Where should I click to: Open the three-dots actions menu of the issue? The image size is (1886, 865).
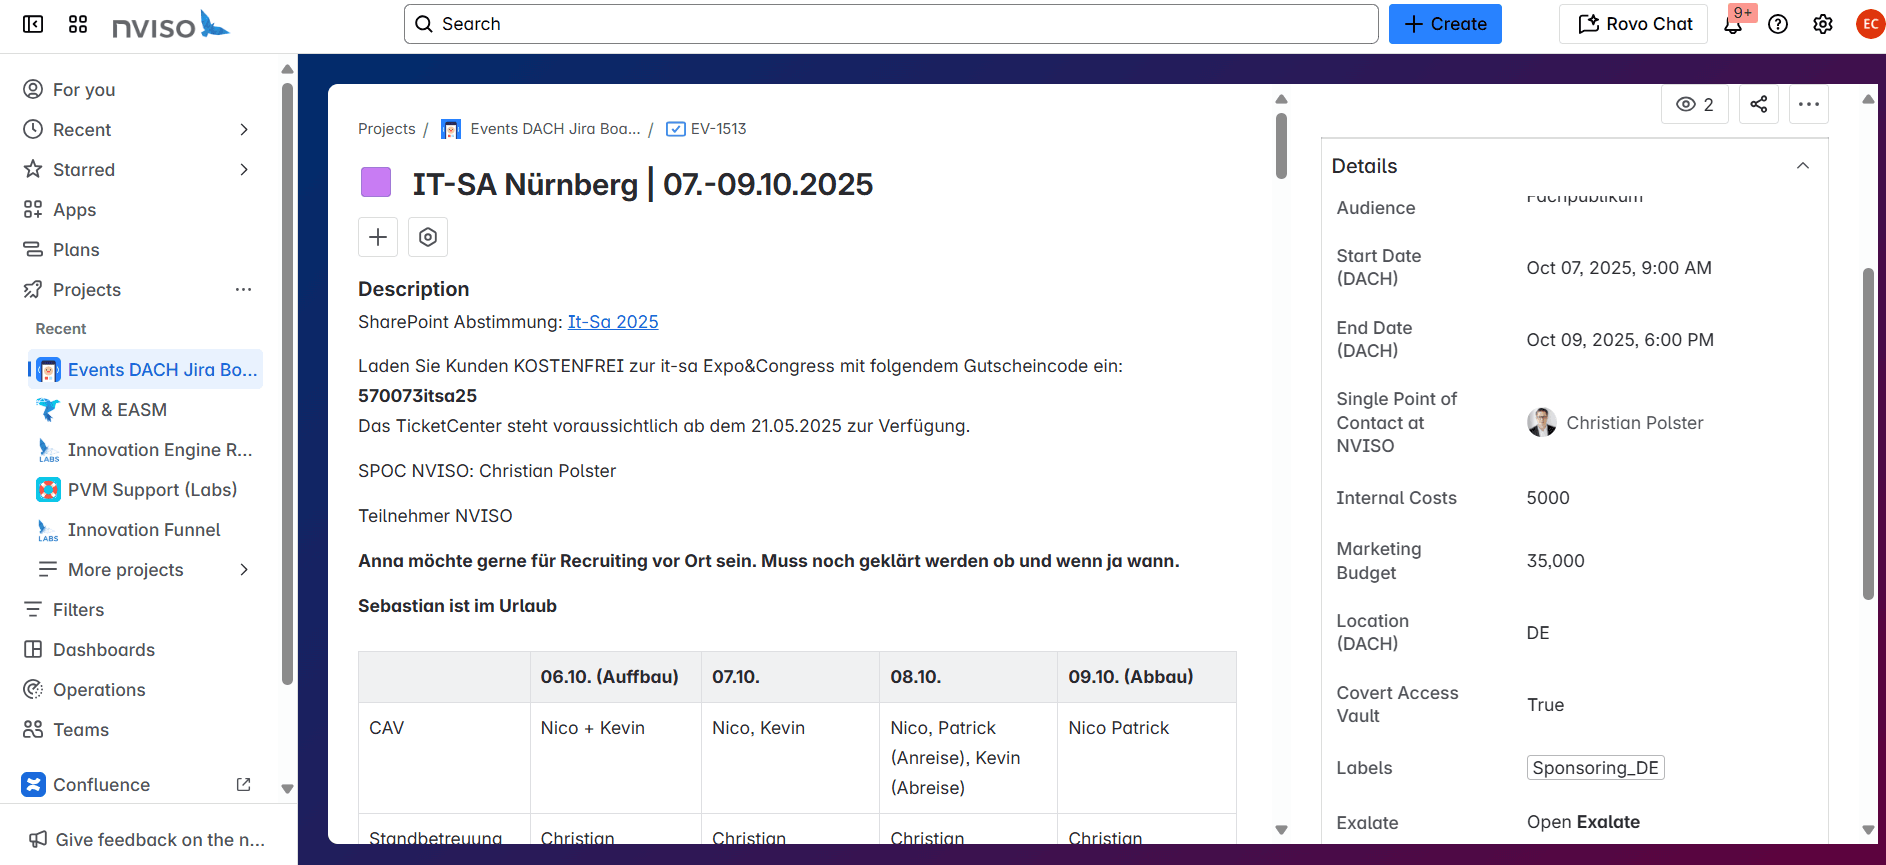(1809, 104)
